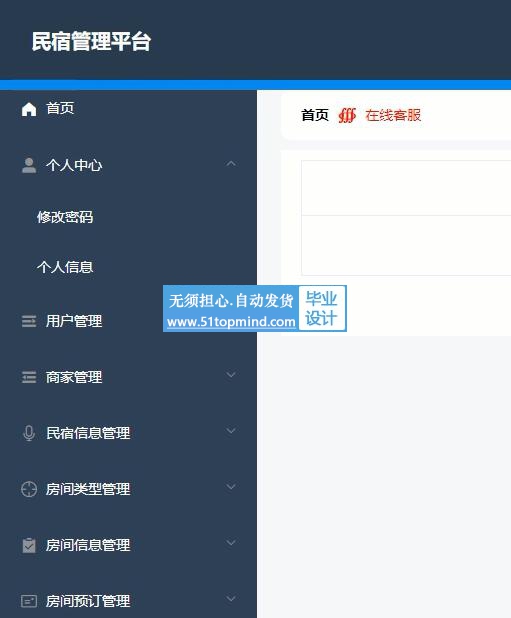Open the 修改密码 menu item
The width and height of the screenshot is (511, 618).
(x=65, y=217)
